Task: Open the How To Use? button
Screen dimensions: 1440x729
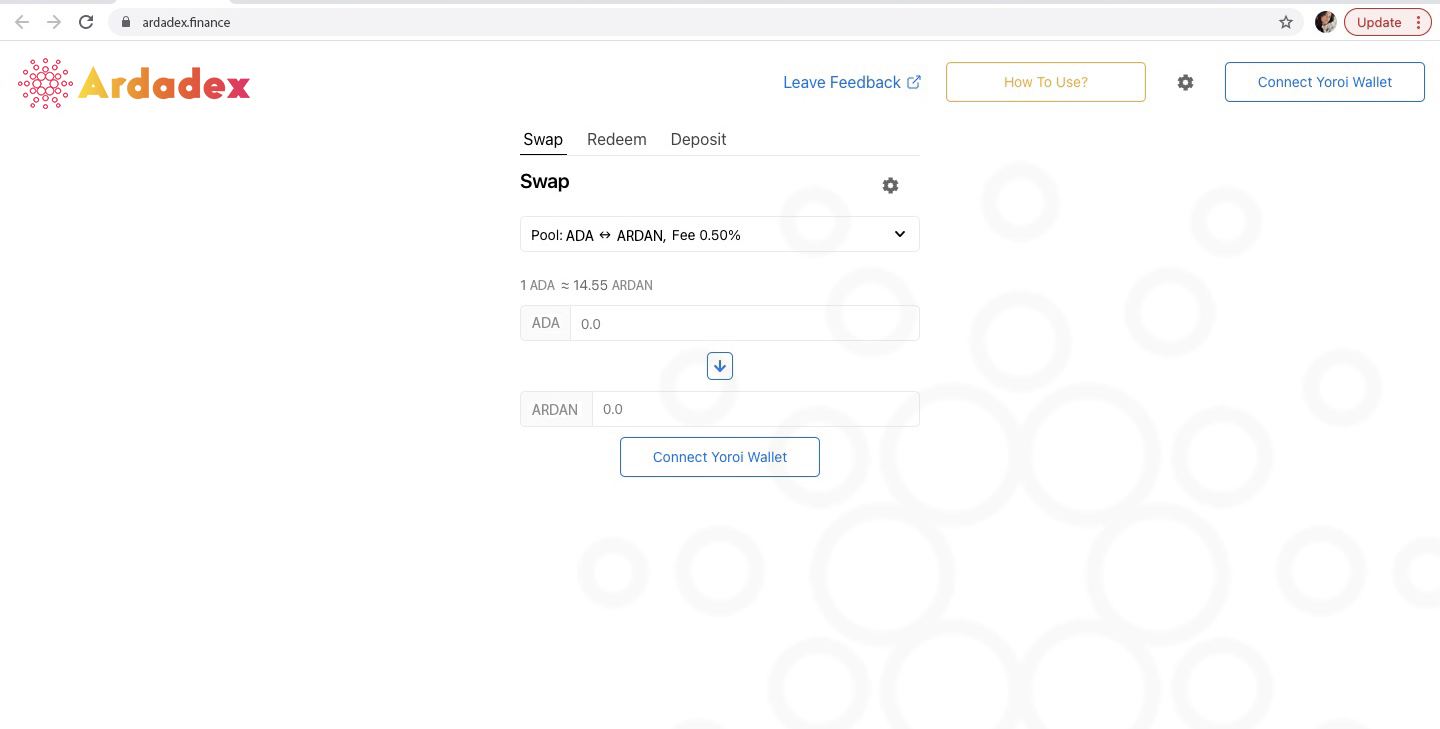Action: (1046, 82)
